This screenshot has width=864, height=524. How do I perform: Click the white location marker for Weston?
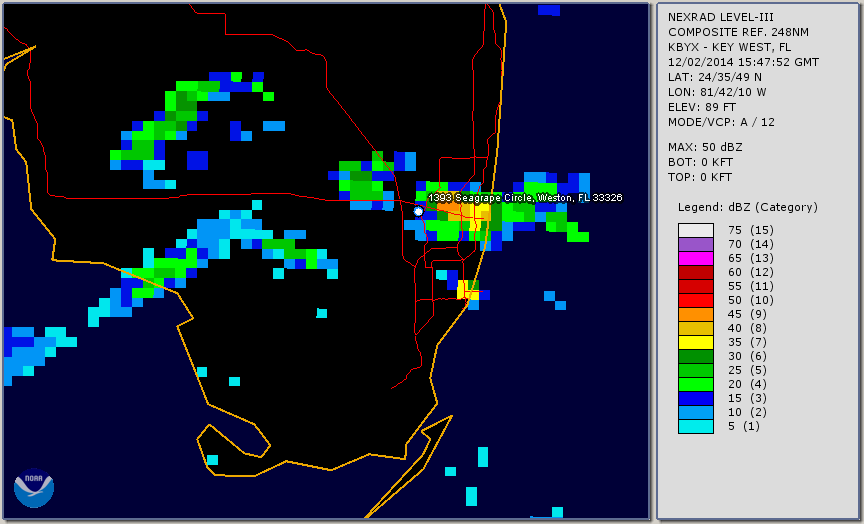(x=418, y=211)
